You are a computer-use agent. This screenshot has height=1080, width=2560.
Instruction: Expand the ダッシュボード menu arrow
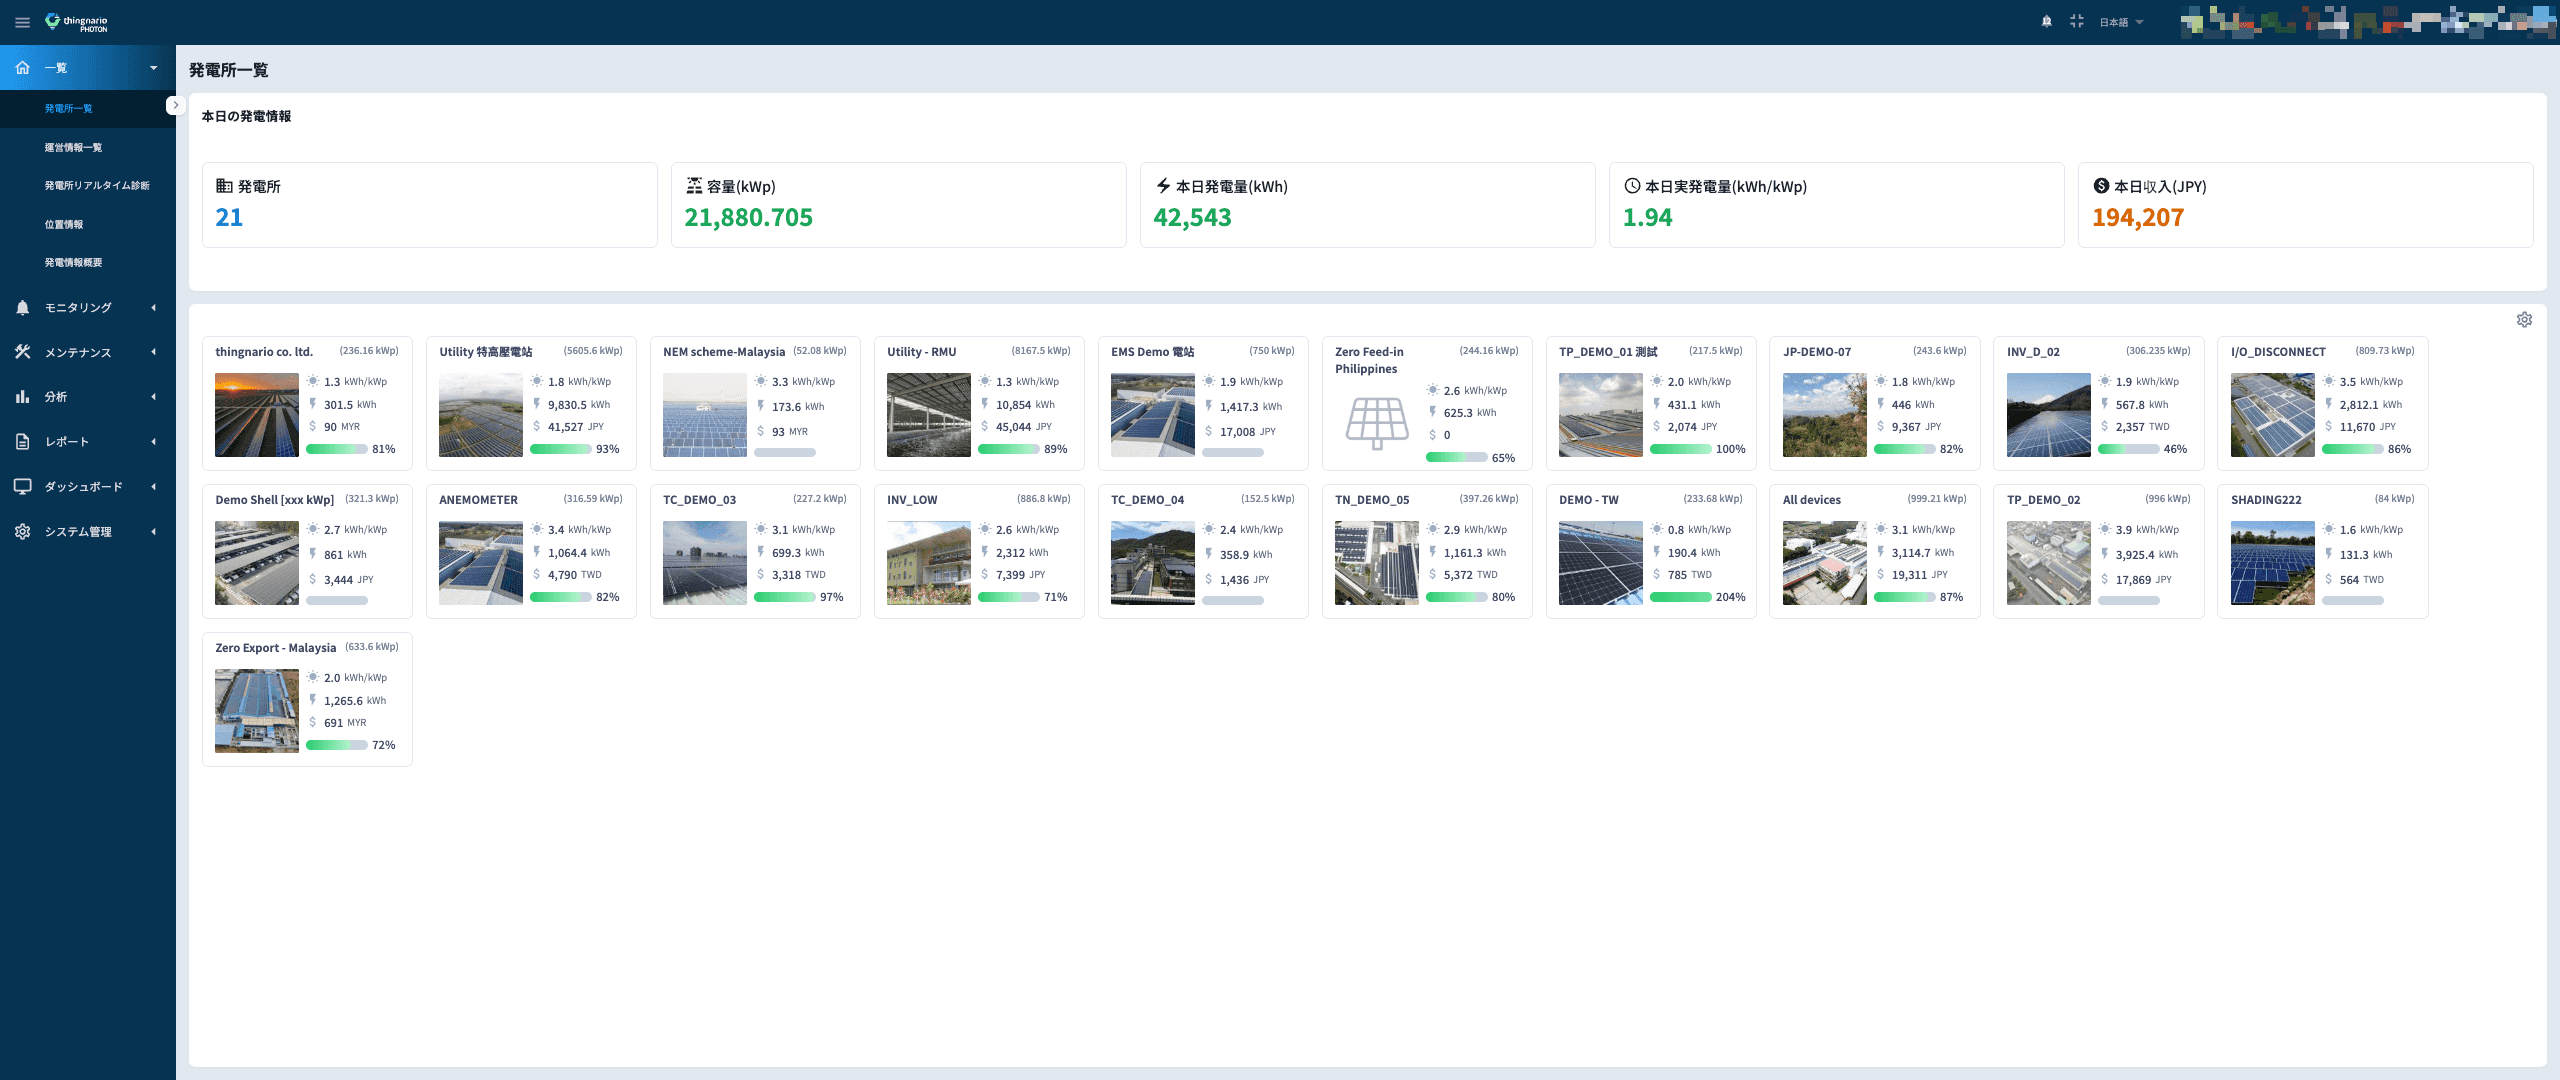tap(153, 487)
